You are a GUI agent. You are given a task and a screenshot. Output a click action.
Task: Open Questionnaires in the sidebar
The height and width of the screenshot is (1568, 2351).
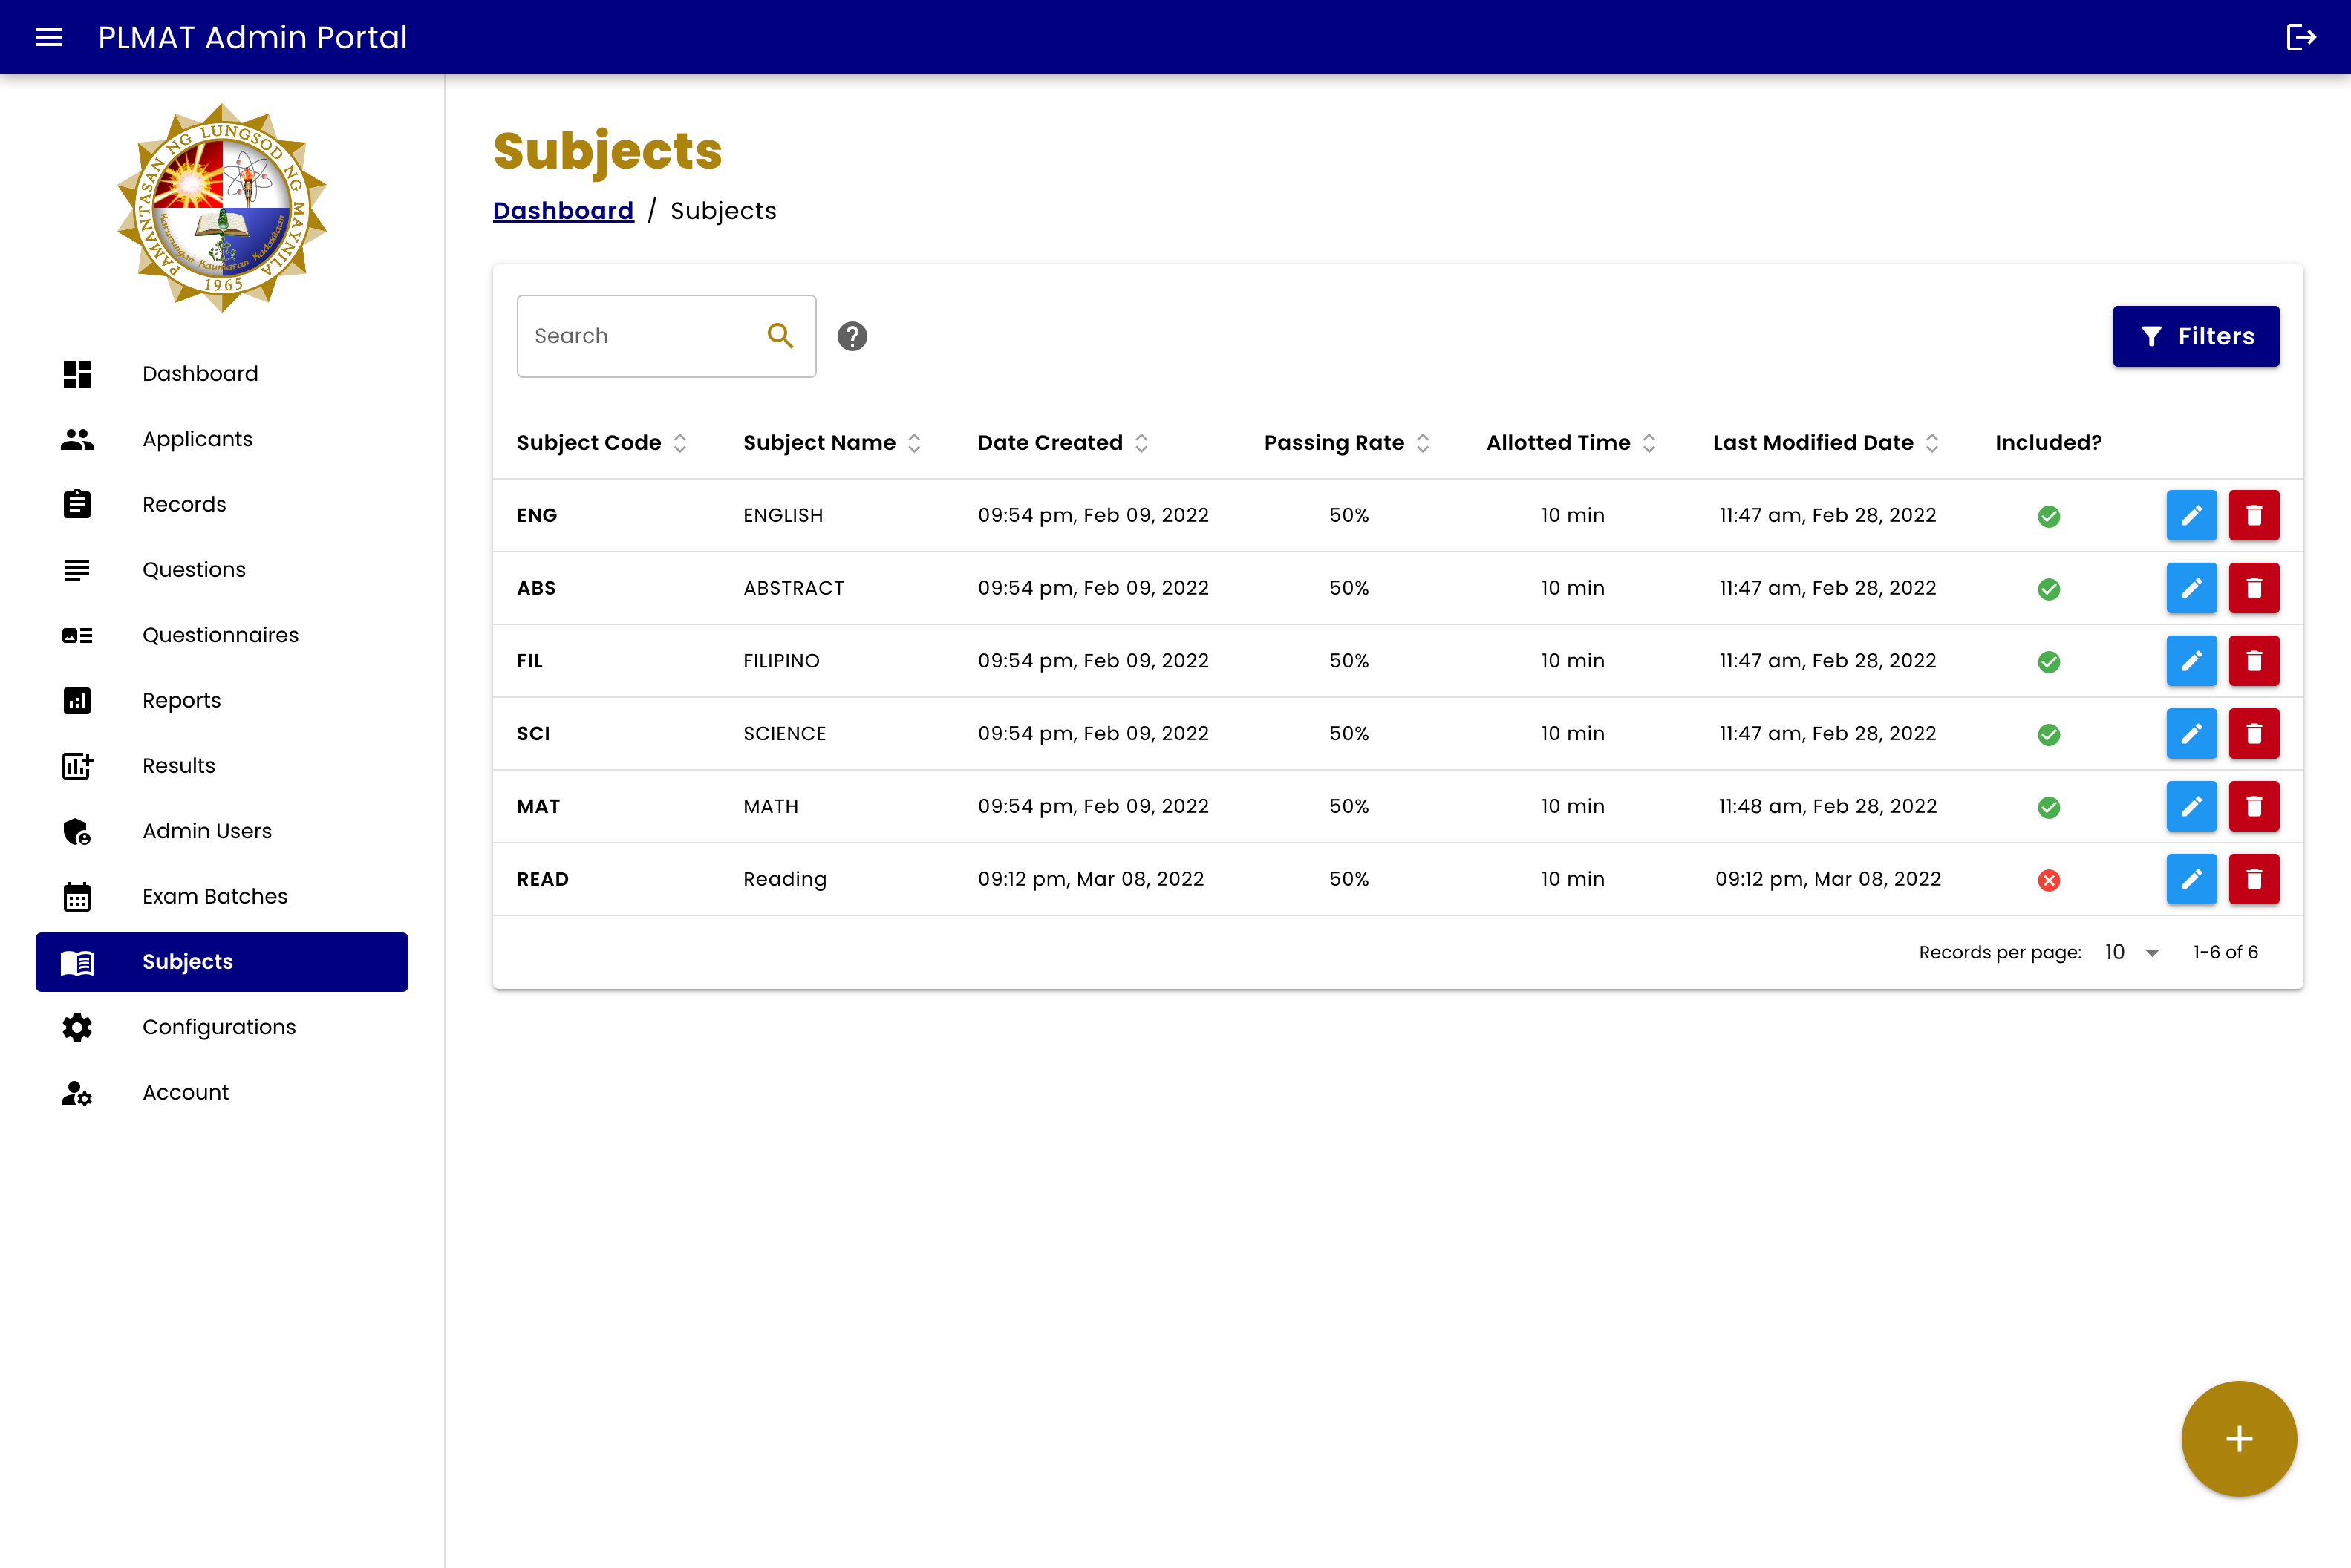point(220,635)
